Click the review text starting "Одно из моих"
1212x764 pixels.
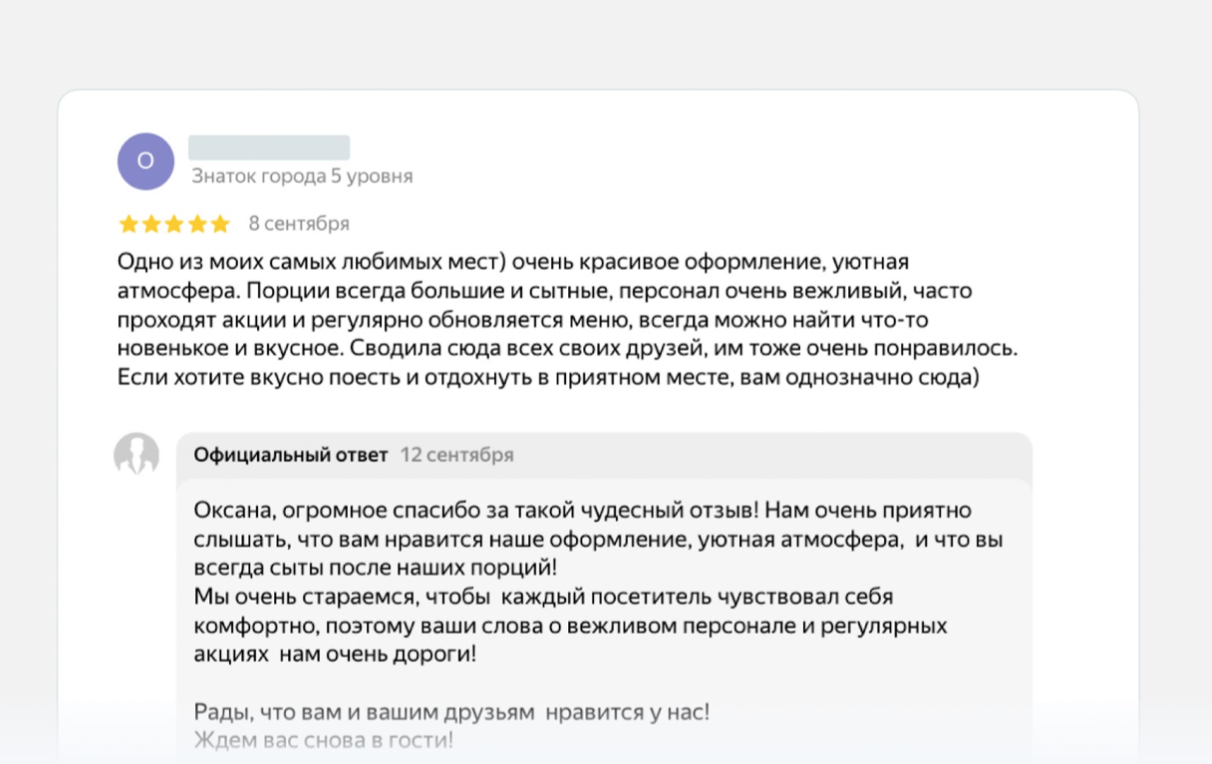point(567,320)
